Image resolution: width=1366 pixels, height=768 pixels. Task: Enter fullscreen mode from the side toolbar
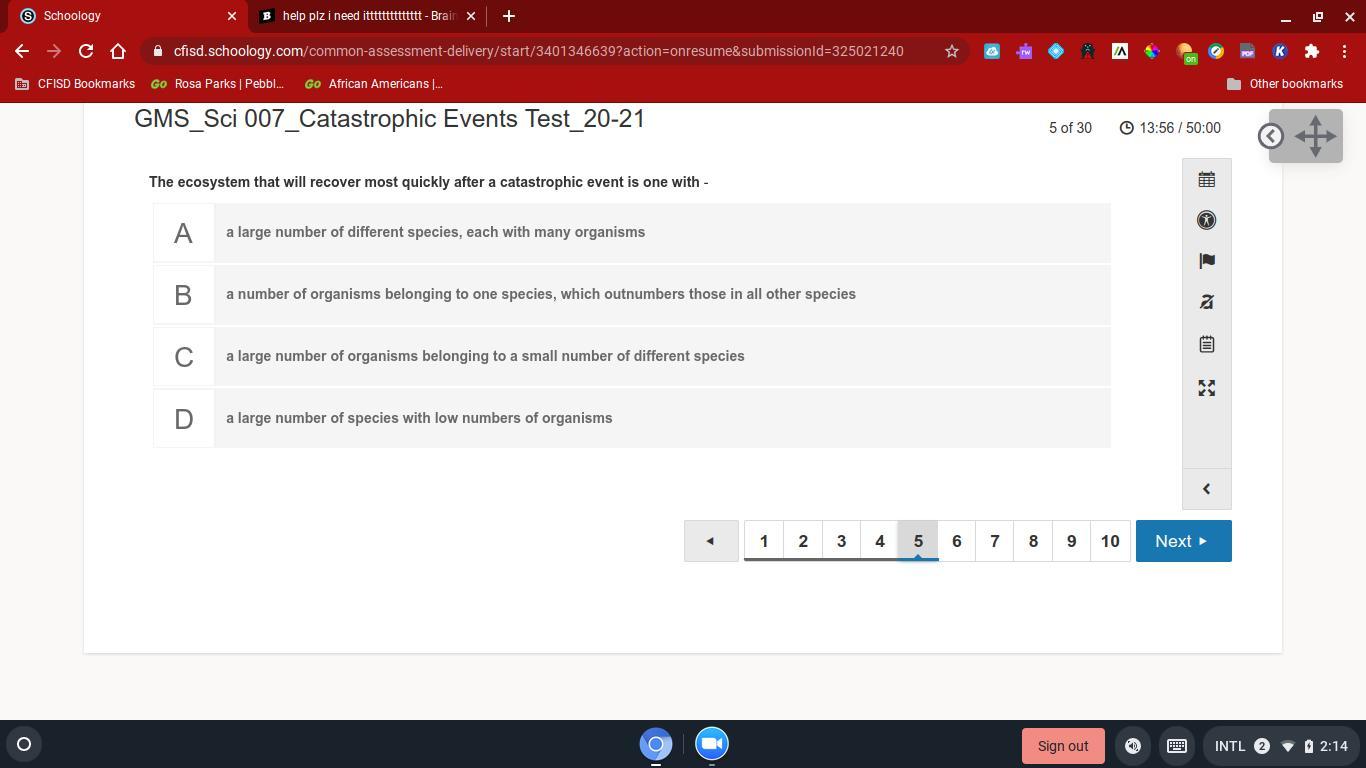pos(1206,388)
